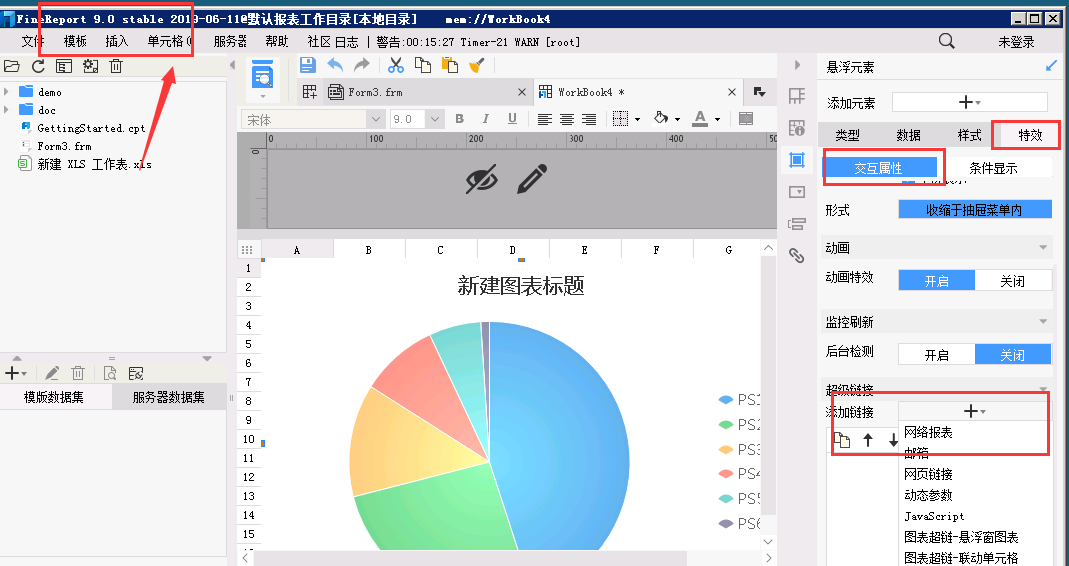Open GettingStarted.cpt in file tree

point(91,128)
